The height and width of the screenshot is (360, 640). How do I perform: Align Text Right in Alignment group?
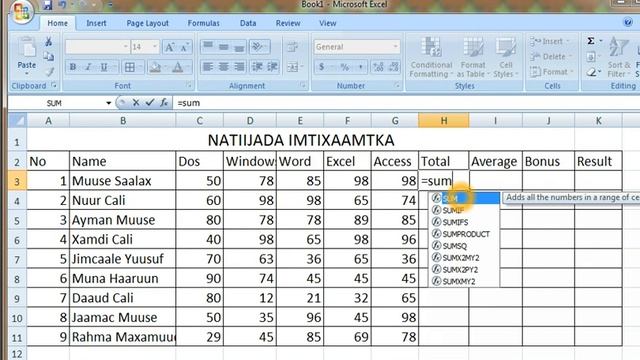239,67
